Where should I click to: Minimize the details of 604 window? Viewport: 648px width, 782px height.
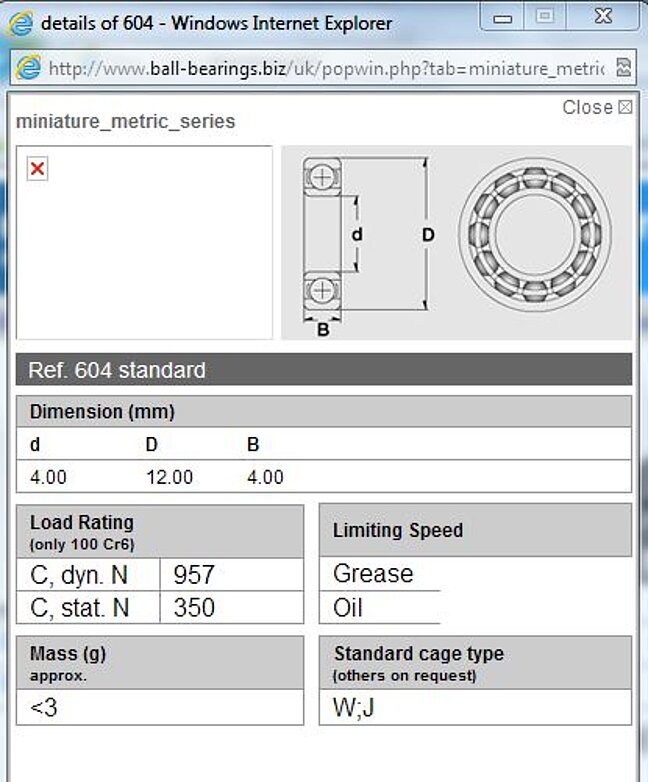click(504, 17)
